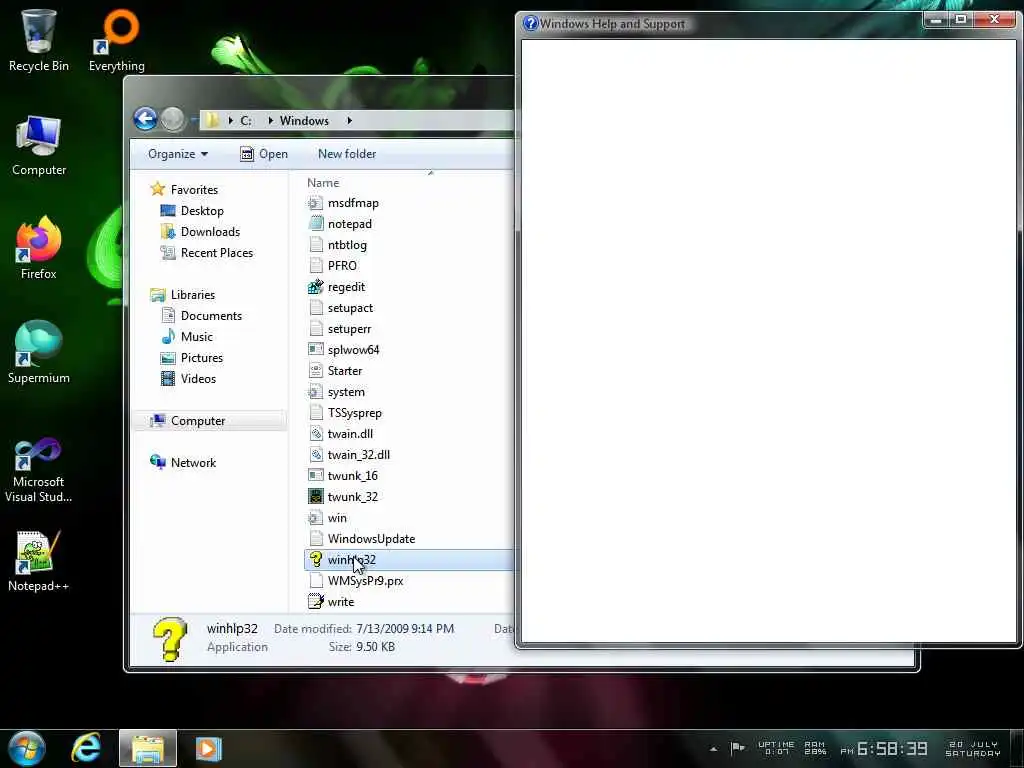The height and width of the screenshot is (768, 1024).
Task: Click the Show desktop strip on taskbar
Action: point(1019,748)
